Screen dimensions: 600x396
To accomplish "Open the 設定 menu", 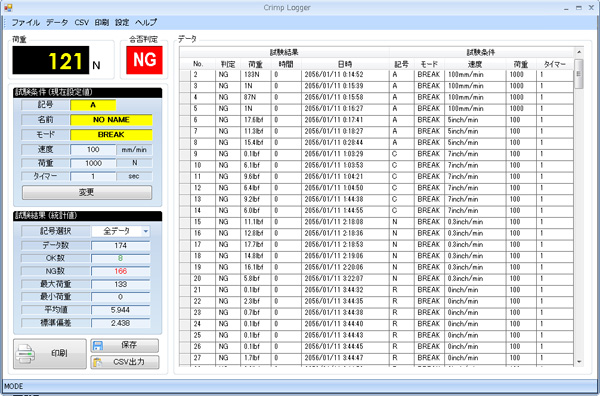I will point(122,23).
